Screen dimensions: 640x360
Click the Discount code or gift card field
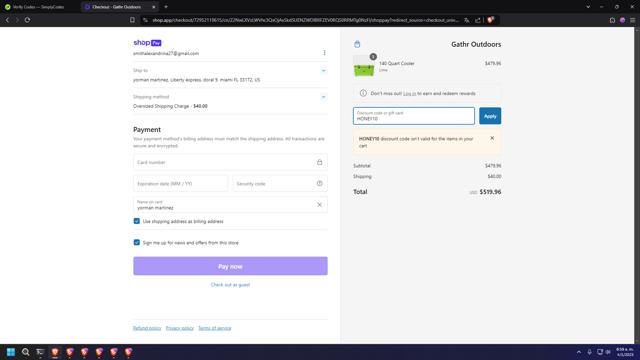(x=414, y=116)
